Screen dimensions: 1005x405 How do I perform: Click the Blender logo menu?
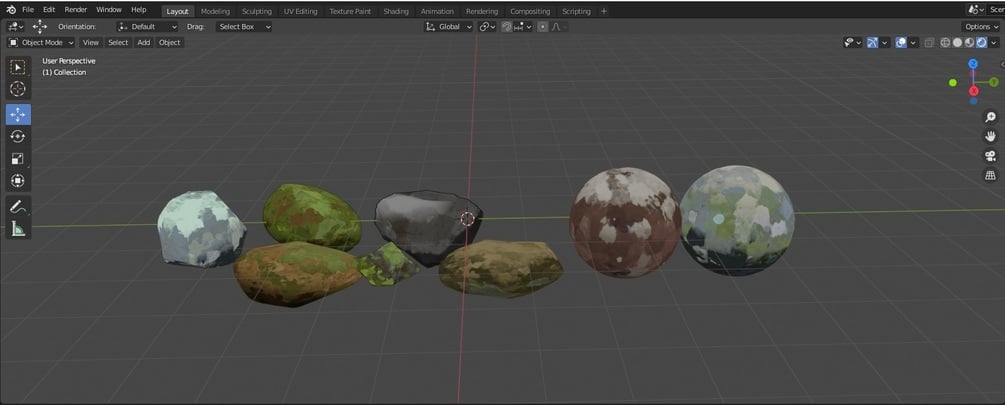coord(11,10)
